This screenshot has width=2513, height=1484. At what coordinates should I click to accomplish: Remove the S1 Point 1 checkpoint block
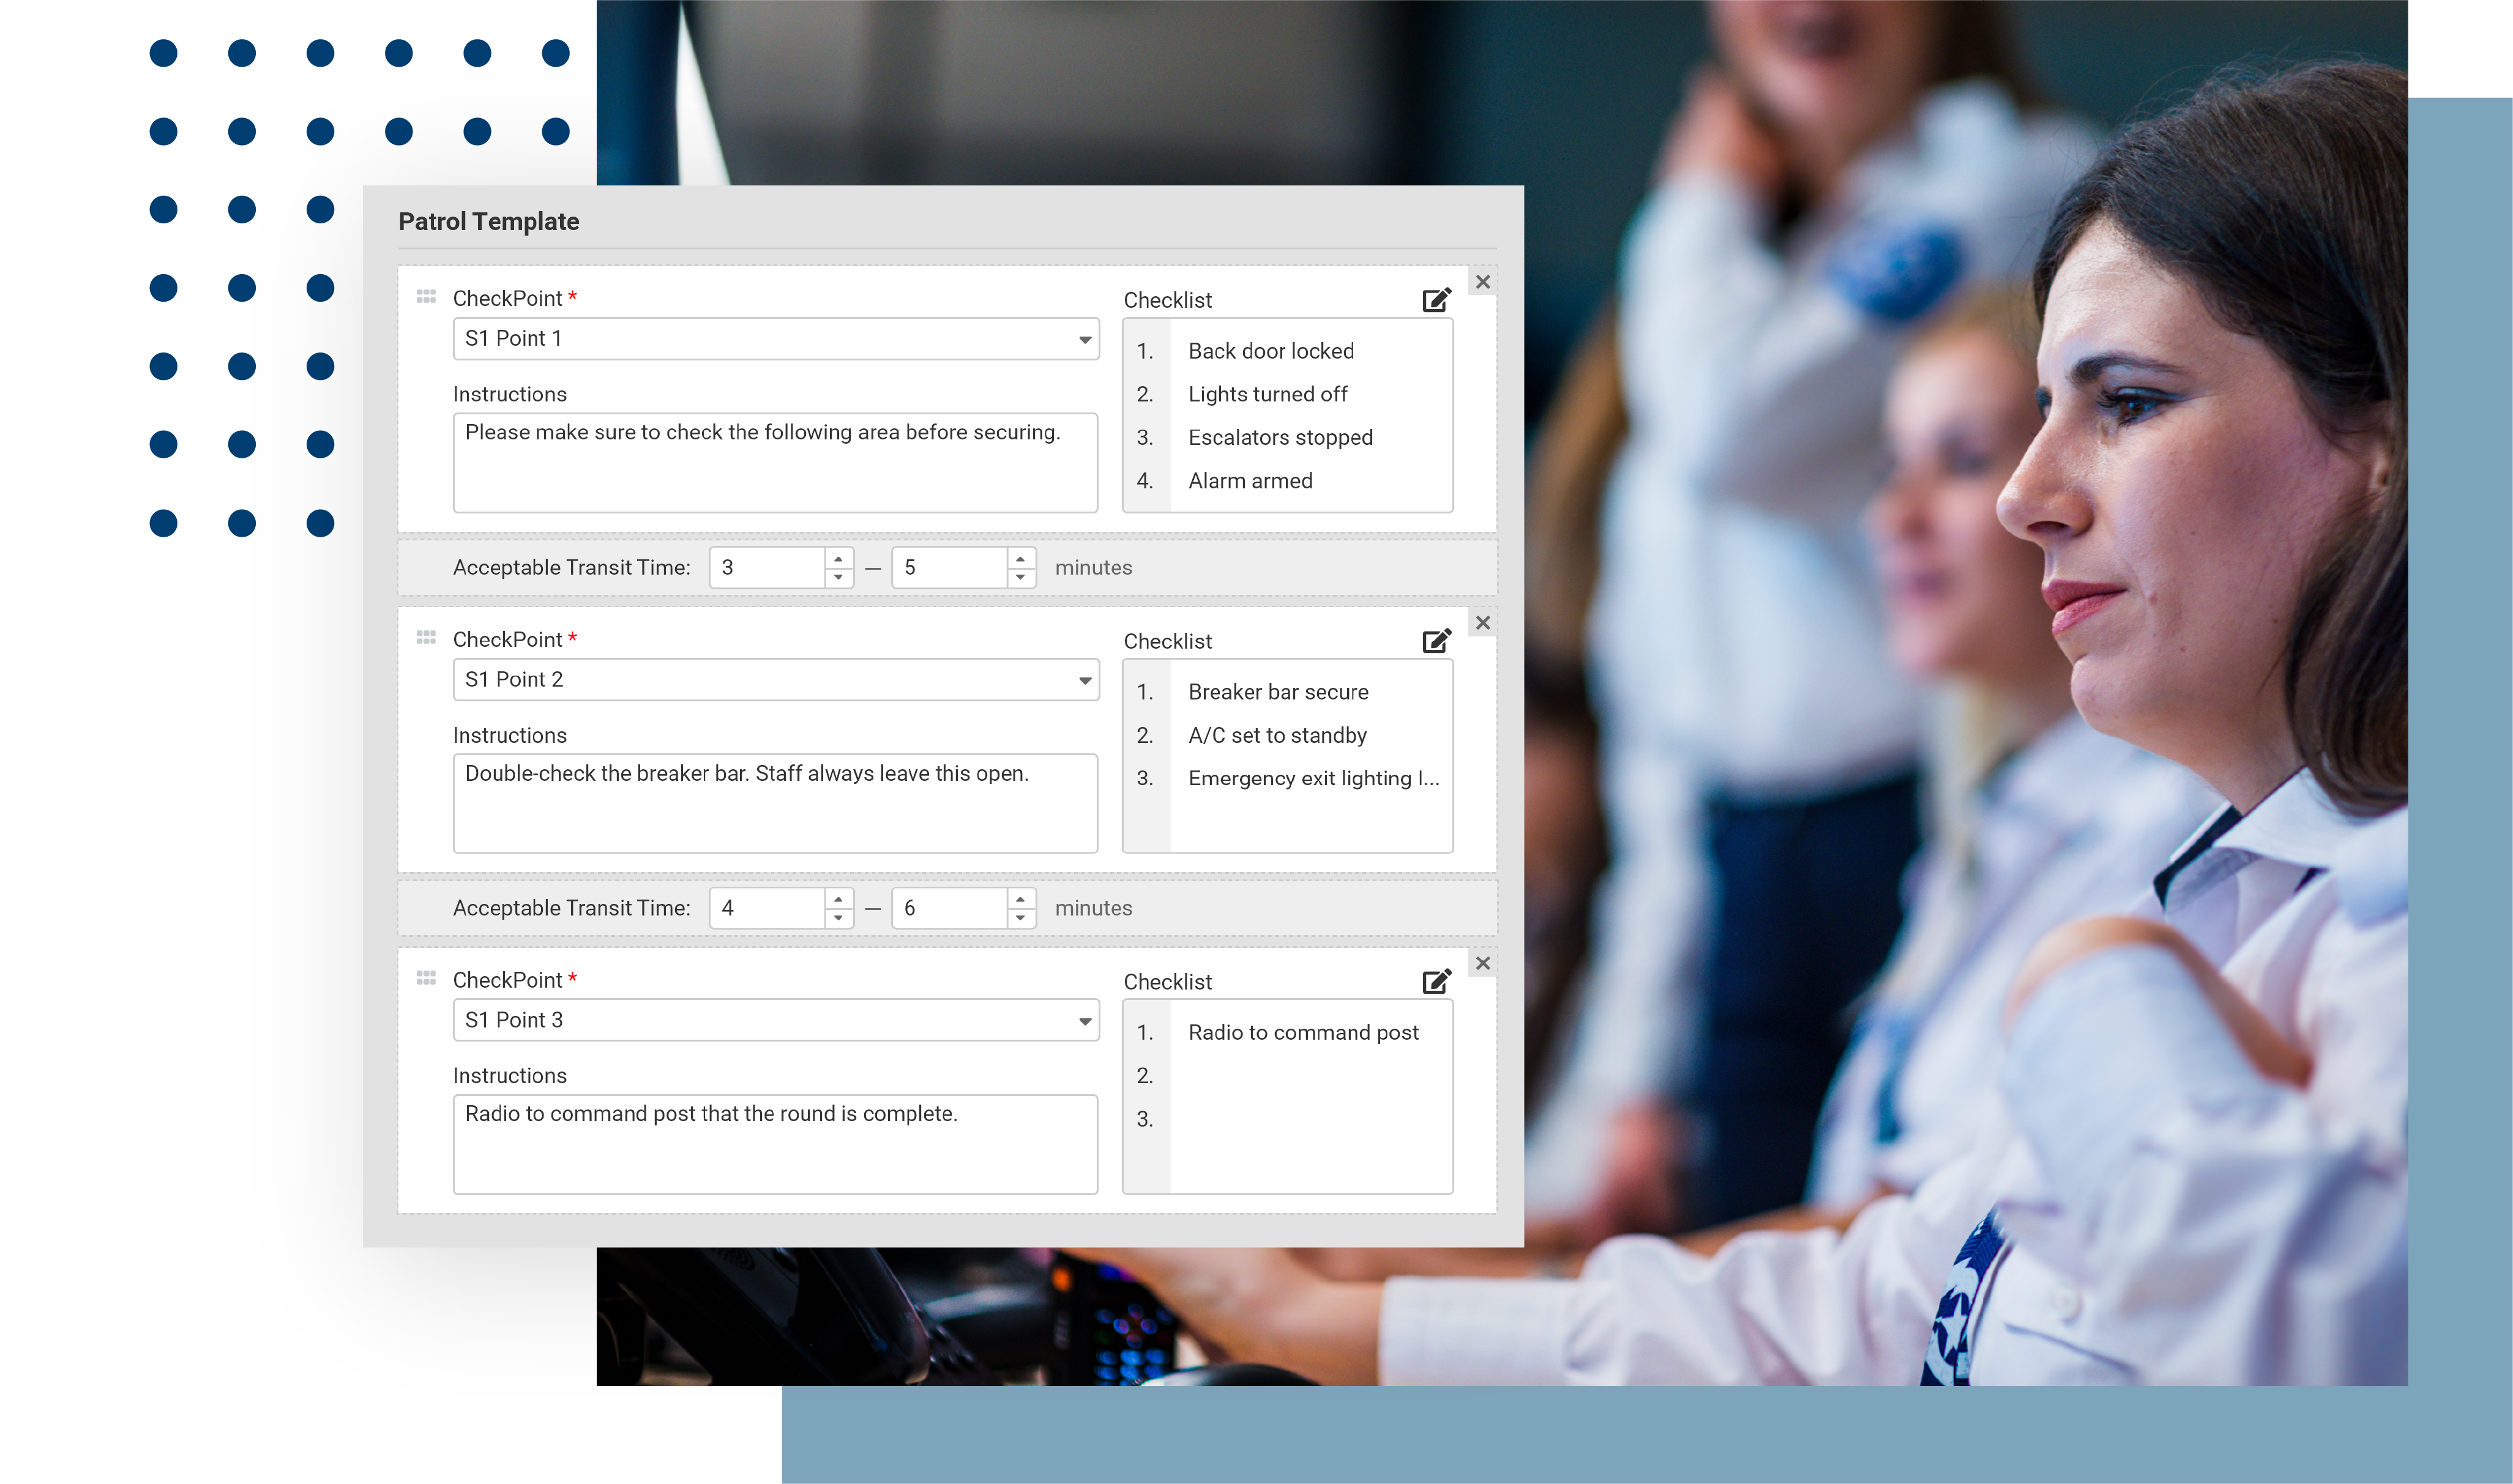(1483, 282)
